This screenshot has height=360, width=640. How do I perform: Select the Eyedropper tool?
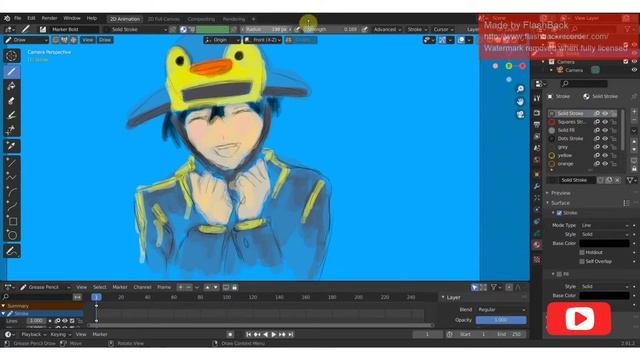[12, 146]
